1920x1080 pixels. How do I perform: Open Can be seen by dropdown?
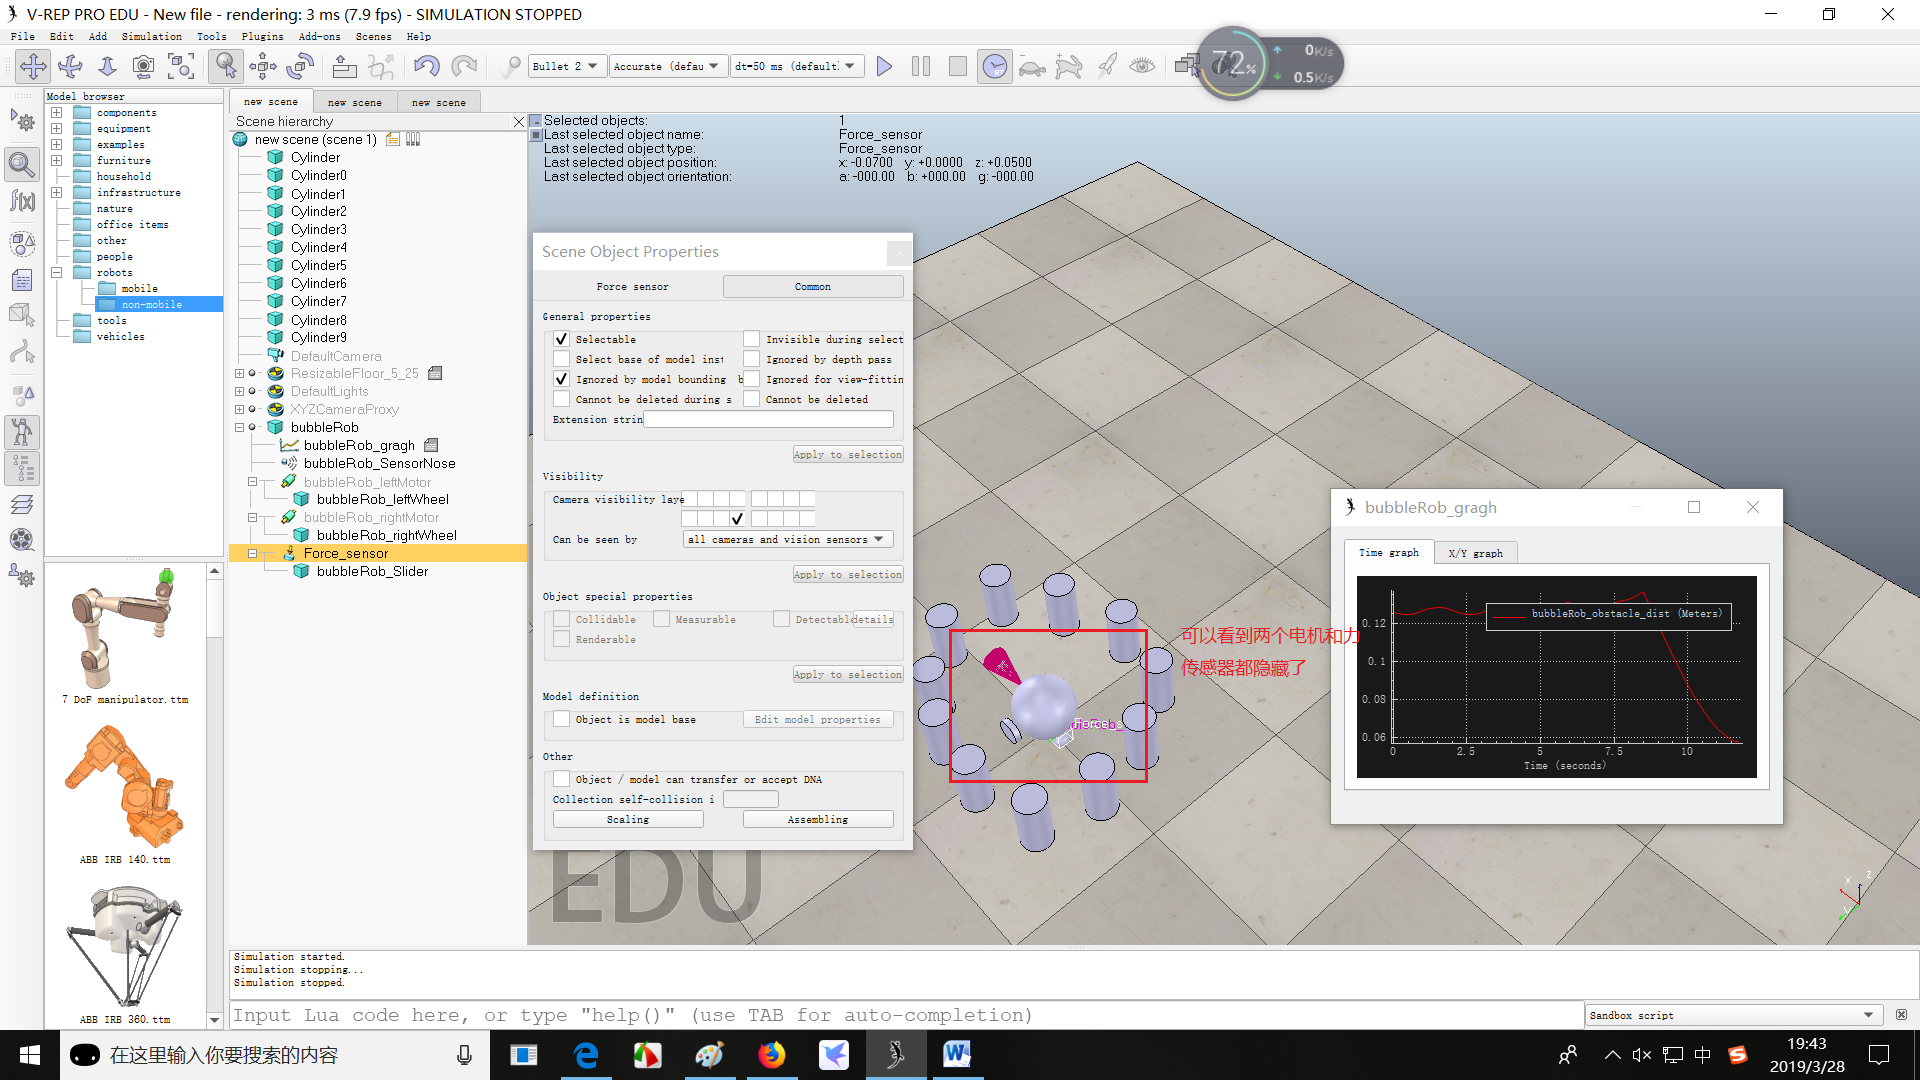pyautogui.click(x=787, y=539)
